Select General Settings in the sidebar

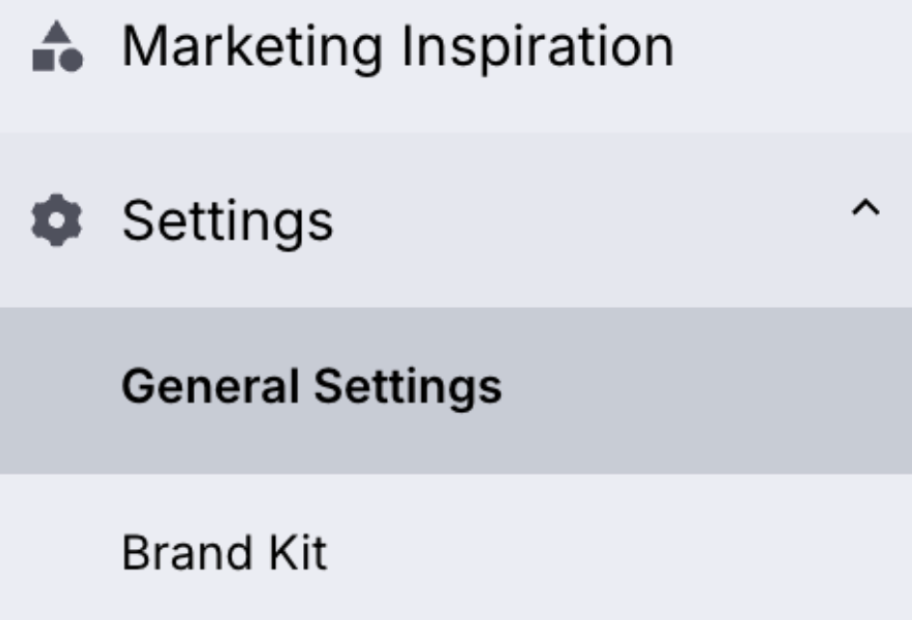click(x=311, y=387)
